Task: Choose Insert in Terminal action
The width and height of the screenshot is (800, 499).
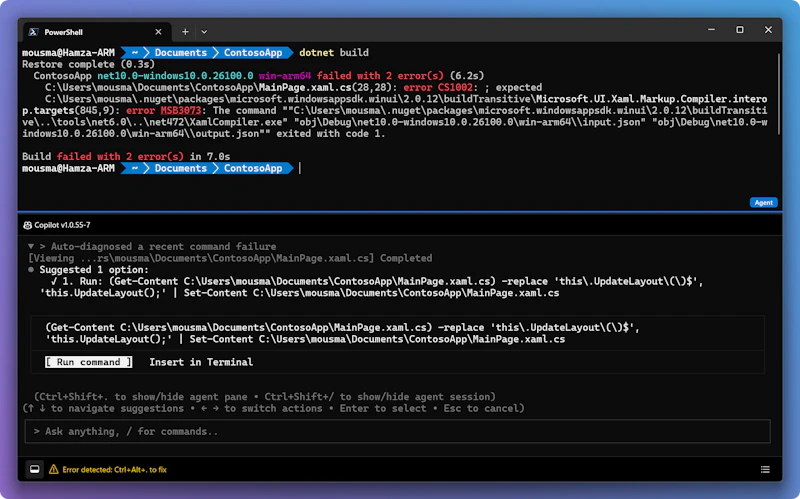Action: (x=201, y=362)
